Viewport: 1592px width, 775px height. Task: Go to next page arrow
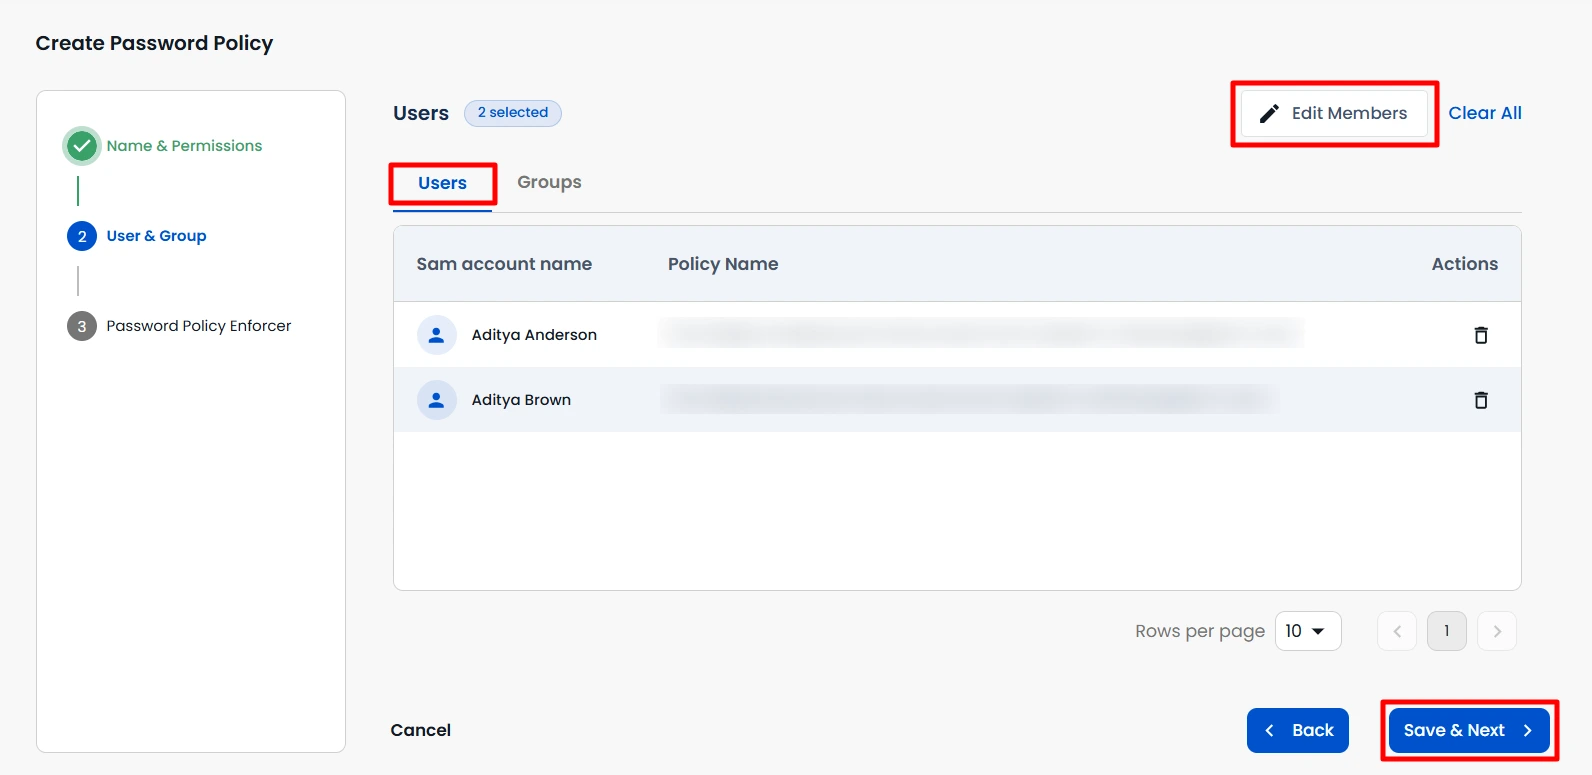1497,631
